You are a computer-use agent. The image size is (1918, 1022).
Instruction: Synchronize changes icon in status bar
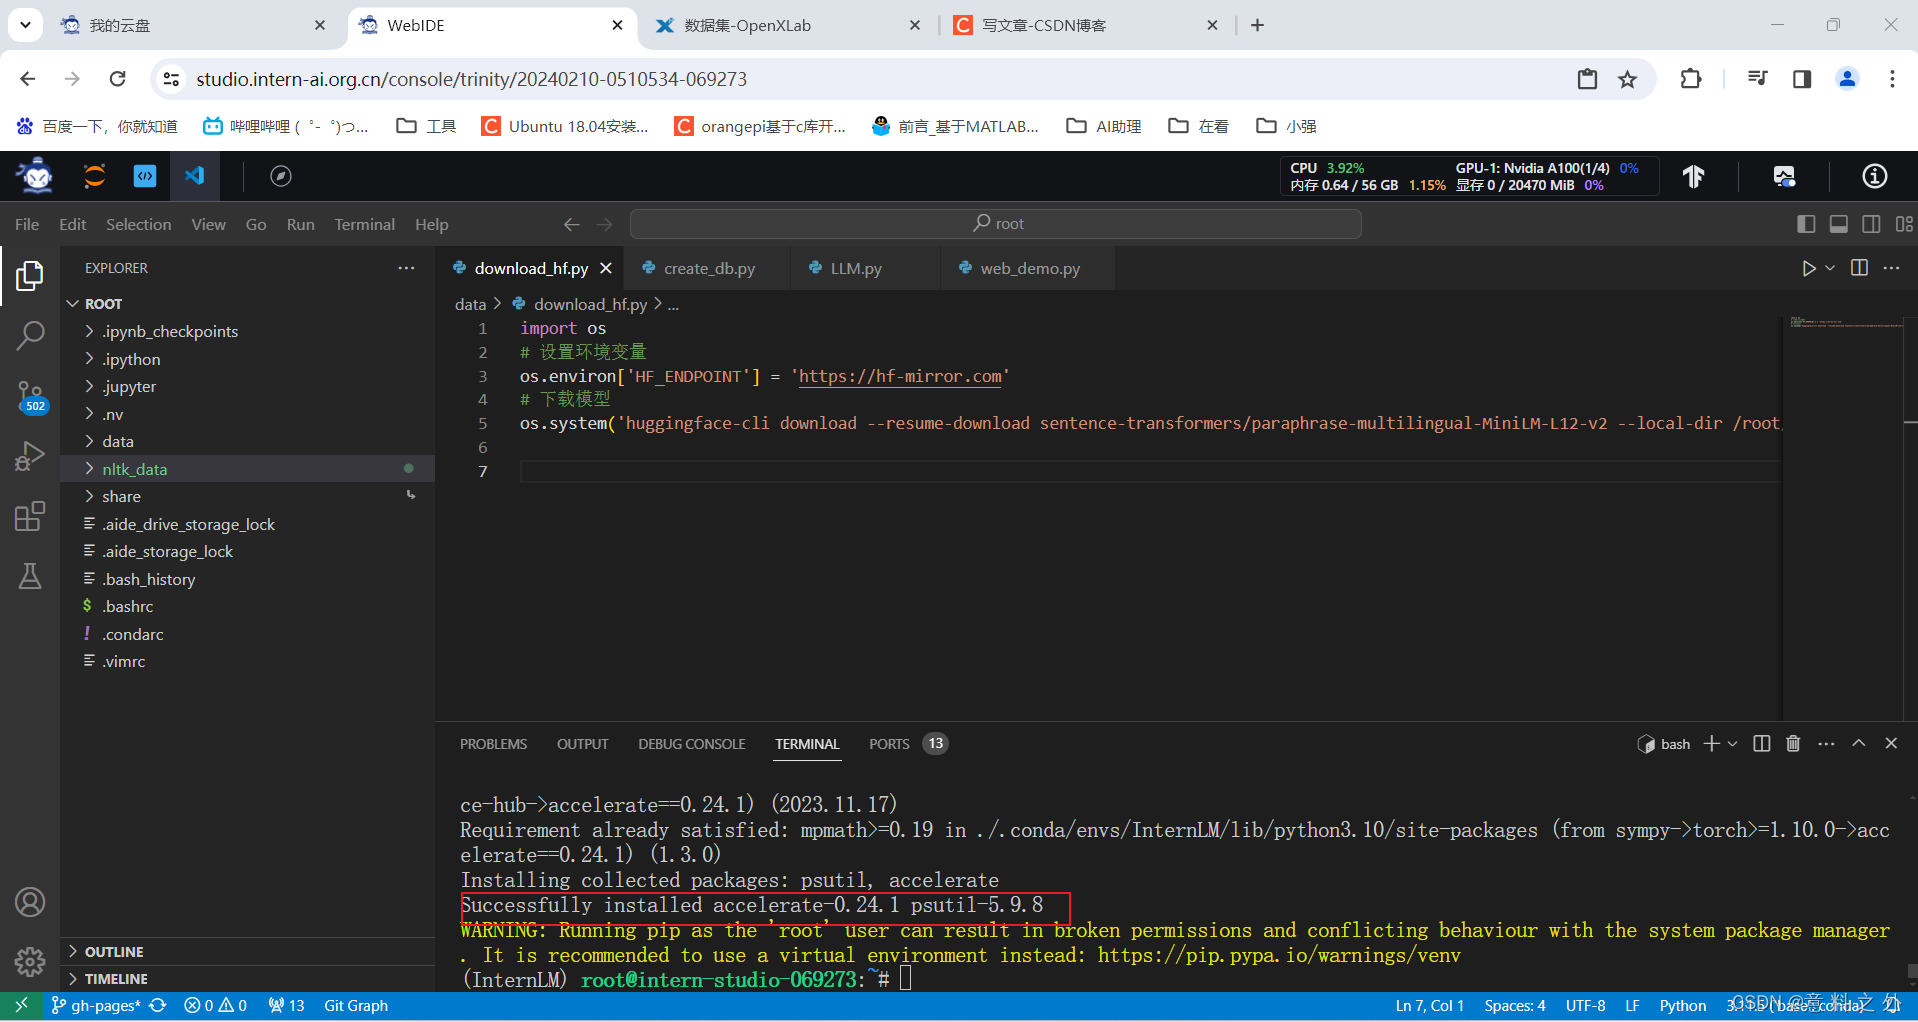coord(158,1005)
